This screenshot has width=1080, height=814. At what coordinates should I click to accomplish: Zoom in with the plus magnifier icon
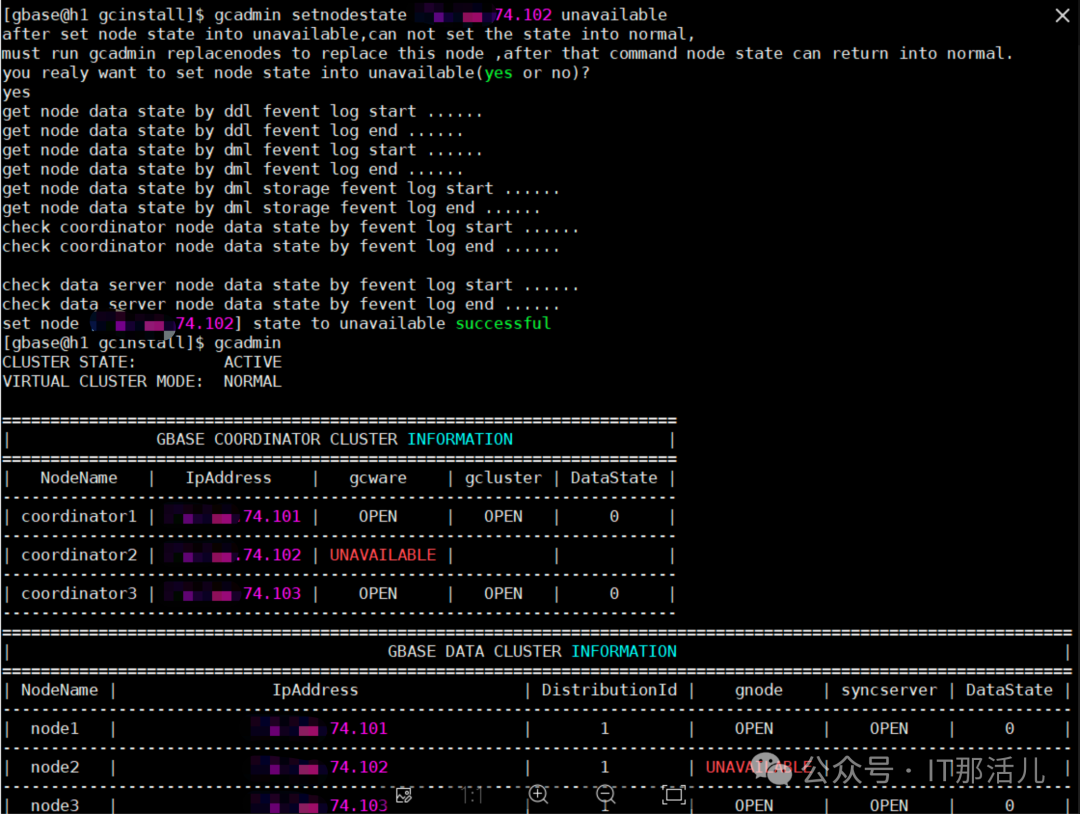(539, 795)
